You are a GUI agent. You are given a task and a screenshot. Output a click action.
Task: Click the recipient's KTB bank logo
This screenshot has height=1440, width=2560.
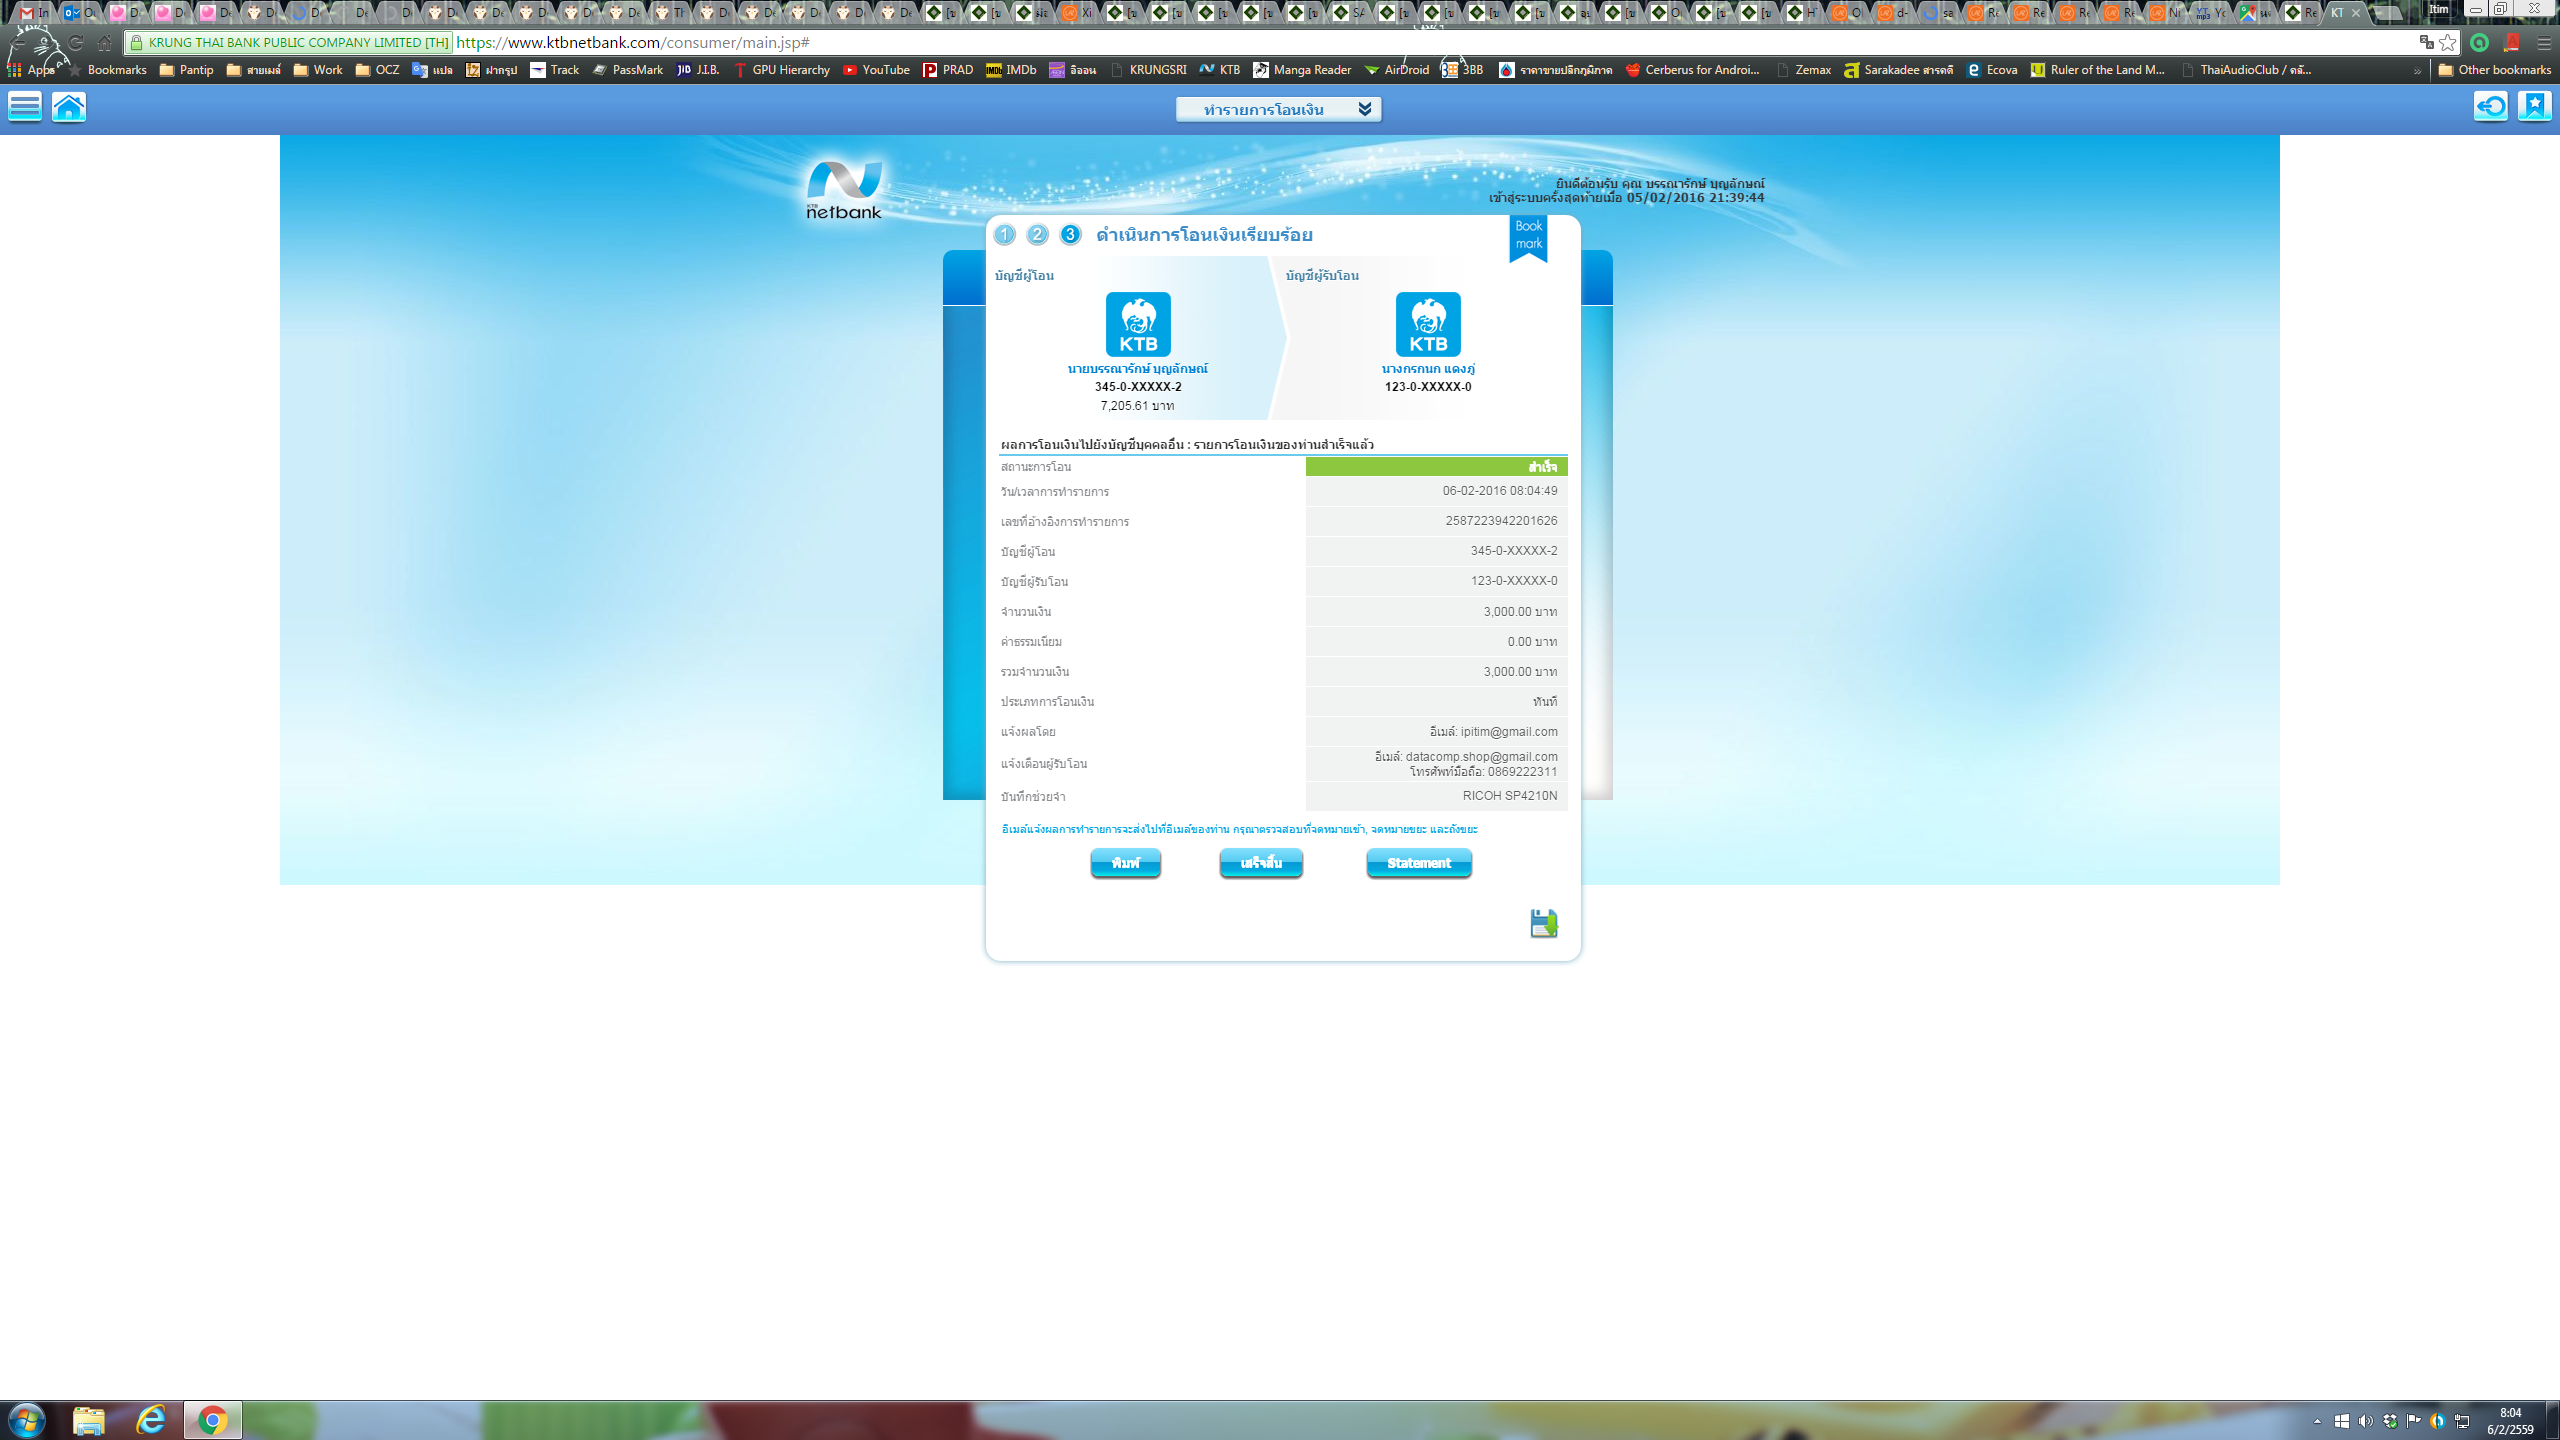click(1427, 324)
